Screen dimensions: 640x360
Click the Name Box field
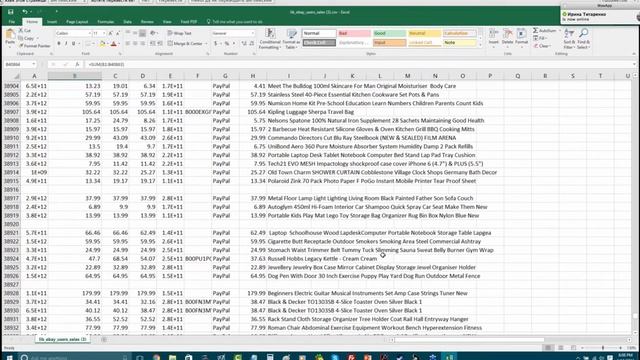(x=19, y=64)
